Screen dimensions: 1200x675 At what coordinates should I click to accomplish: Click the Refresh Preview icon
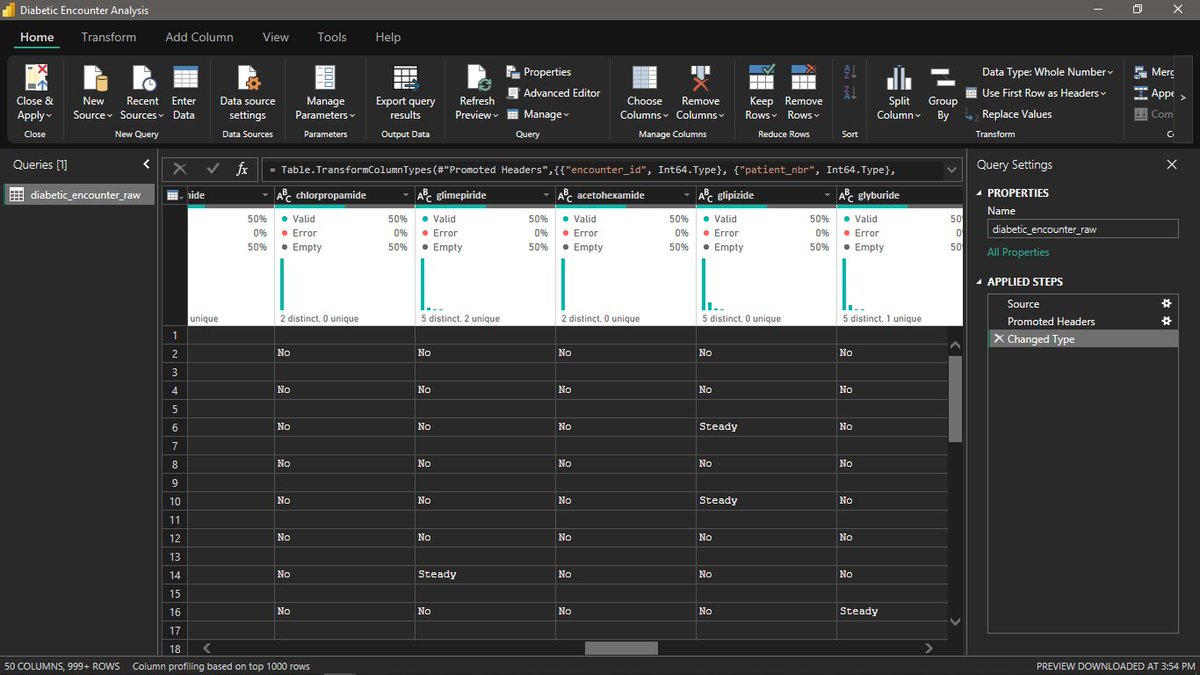tap(477, 78)
